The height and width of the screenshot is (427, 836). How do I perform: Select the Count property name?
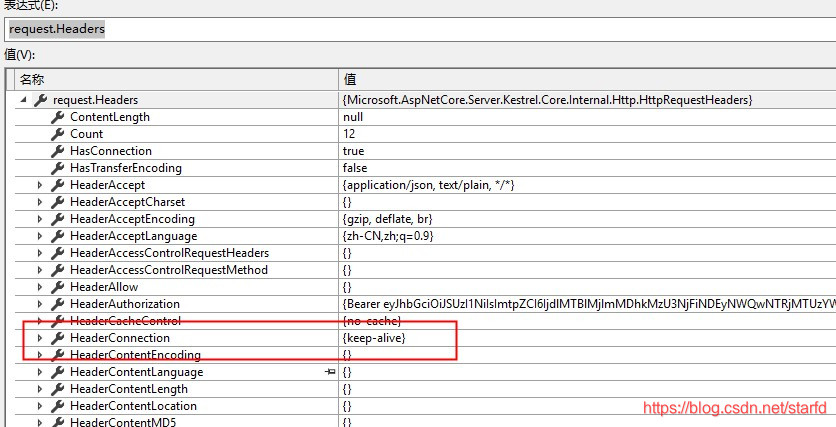click(86, 134)
